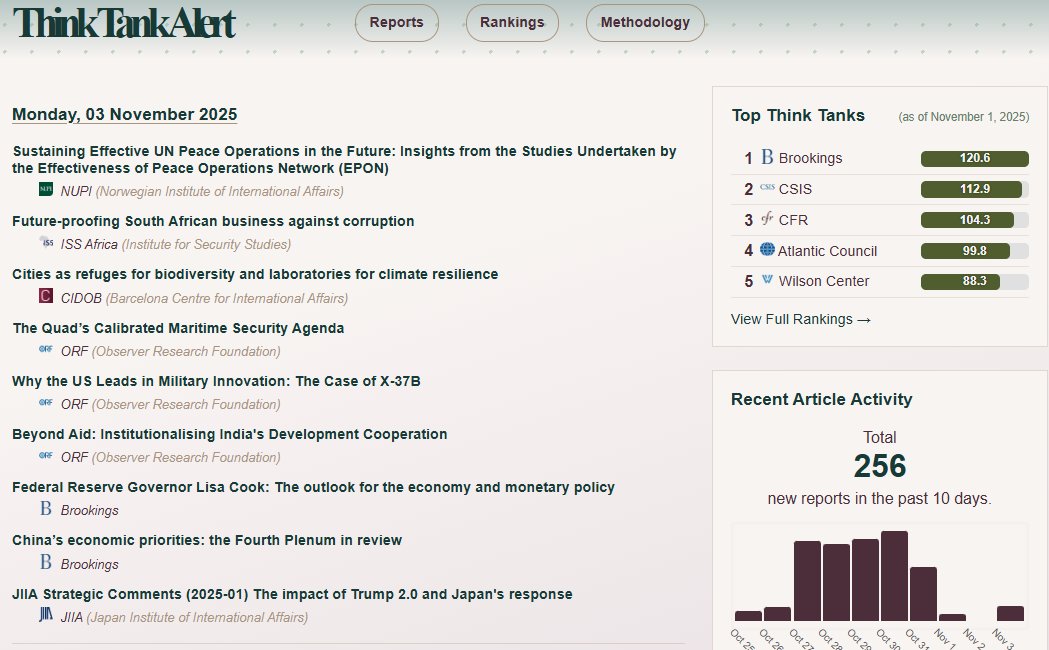Click Brookings logo under Lisa Cook article
The height and width of the screenshot is (650, 1049).
pos(45,508)
